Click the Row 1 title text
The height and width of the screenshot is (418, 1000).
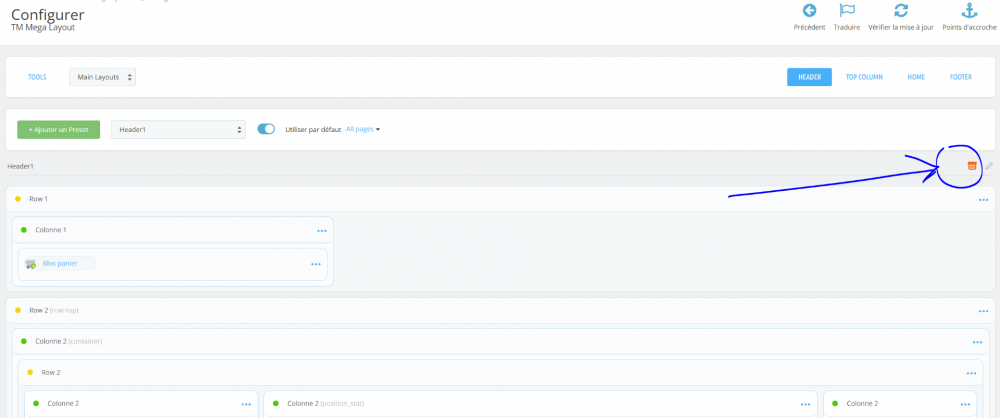point(38,199)
